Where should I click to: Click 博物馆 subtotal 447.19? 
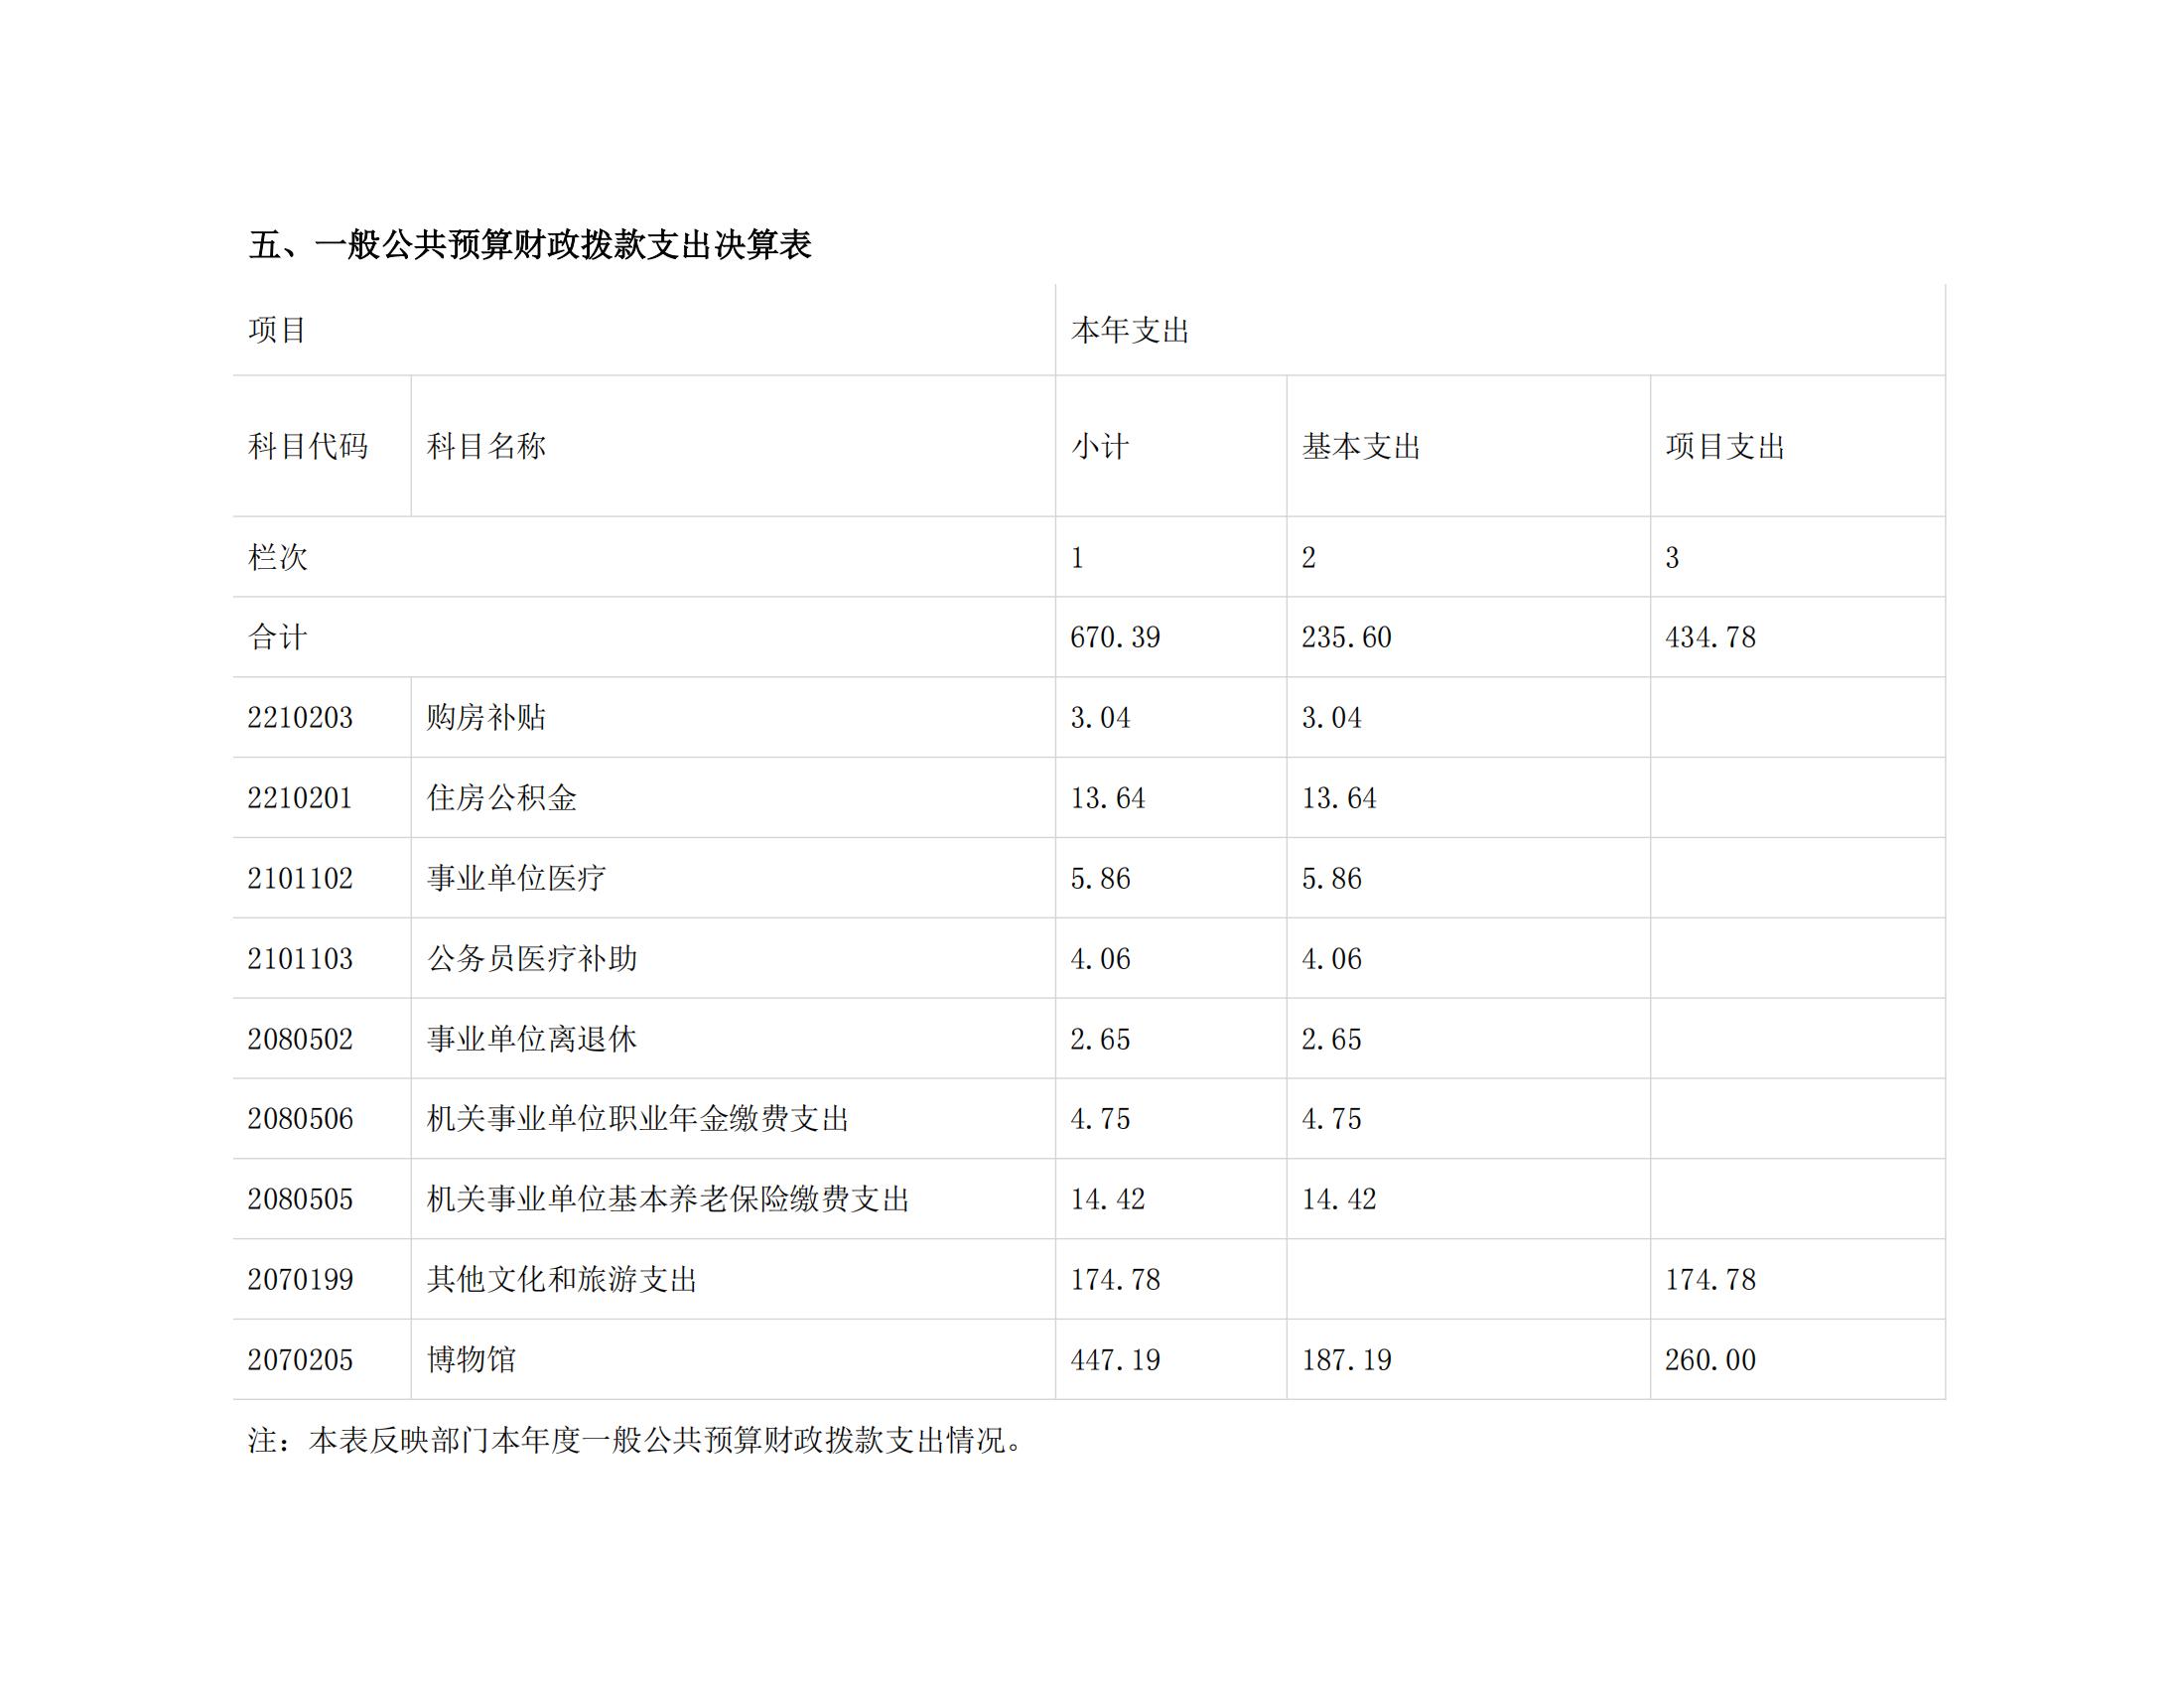pyautogui.click(x=1115, y=1359)
